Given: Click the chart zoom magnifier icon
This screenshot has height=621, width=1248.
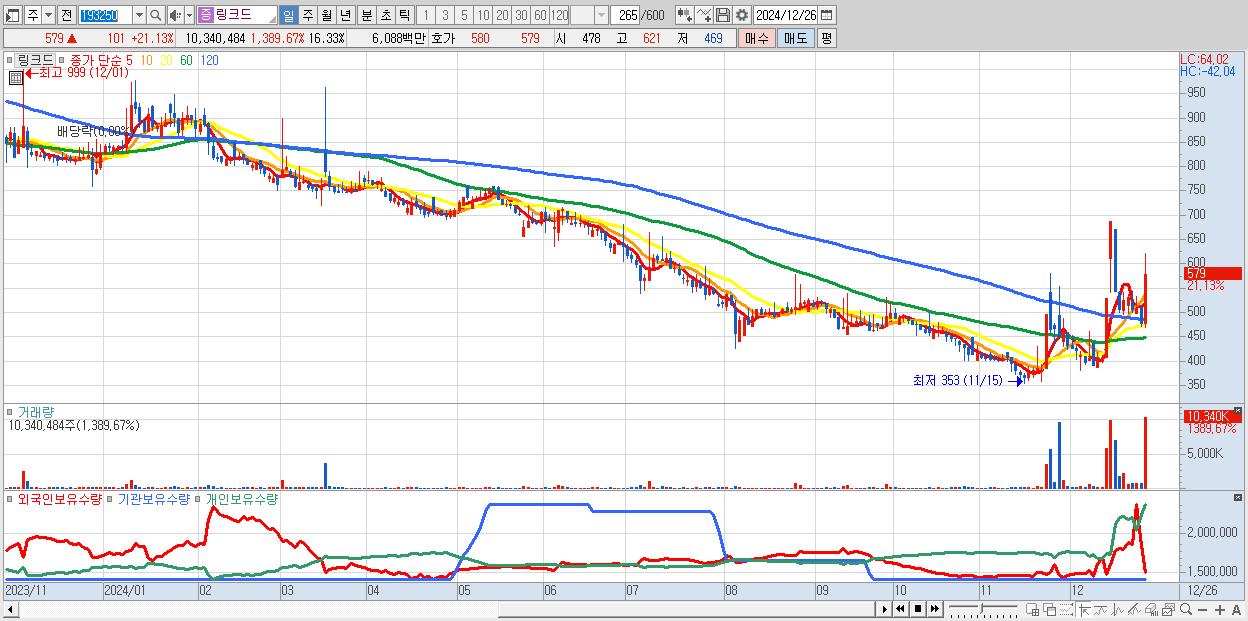Looking at the screenshot, I should [x=1186, y=609].
